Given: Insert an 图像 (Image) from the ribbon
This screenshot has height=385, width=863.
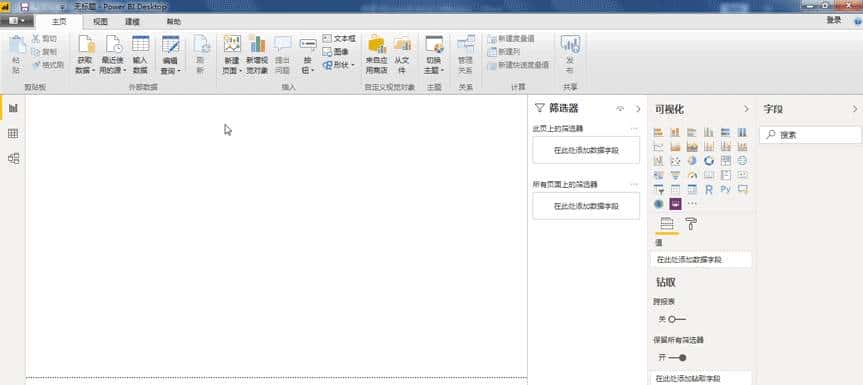Looking at the screenshot, I should pyautogui.click(x=336, y=52).
